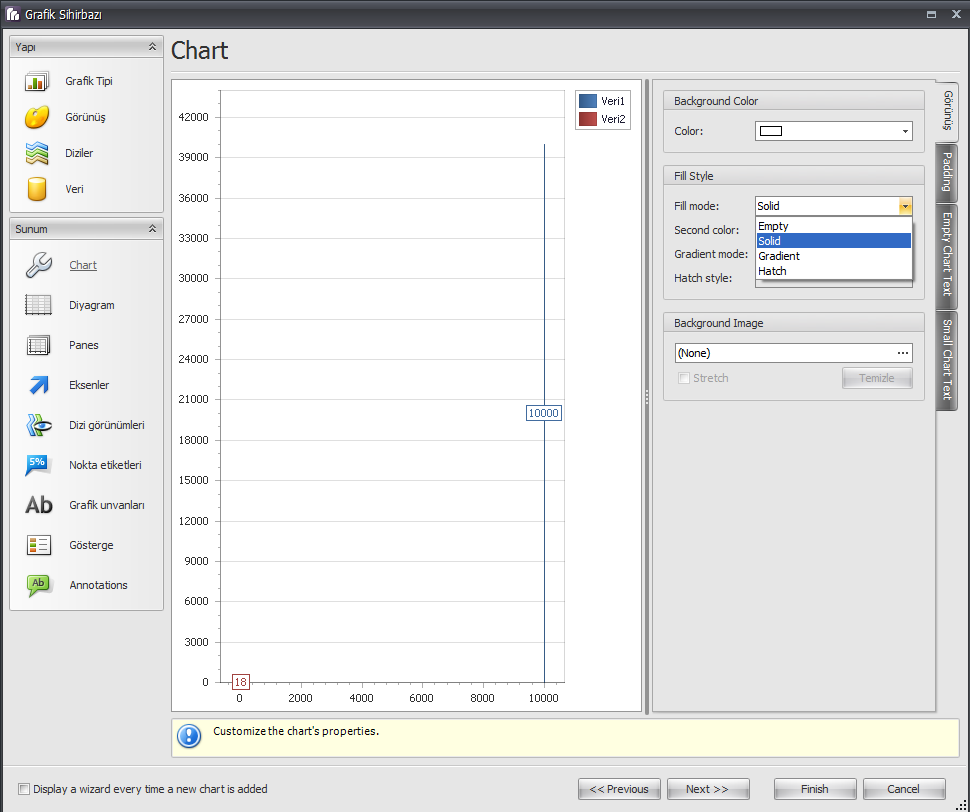
Task: Click the Finish button
Action: [815, 789]
